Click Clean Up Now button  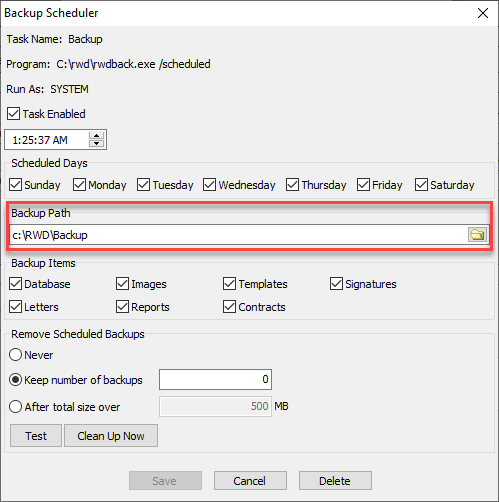point(111,436)
